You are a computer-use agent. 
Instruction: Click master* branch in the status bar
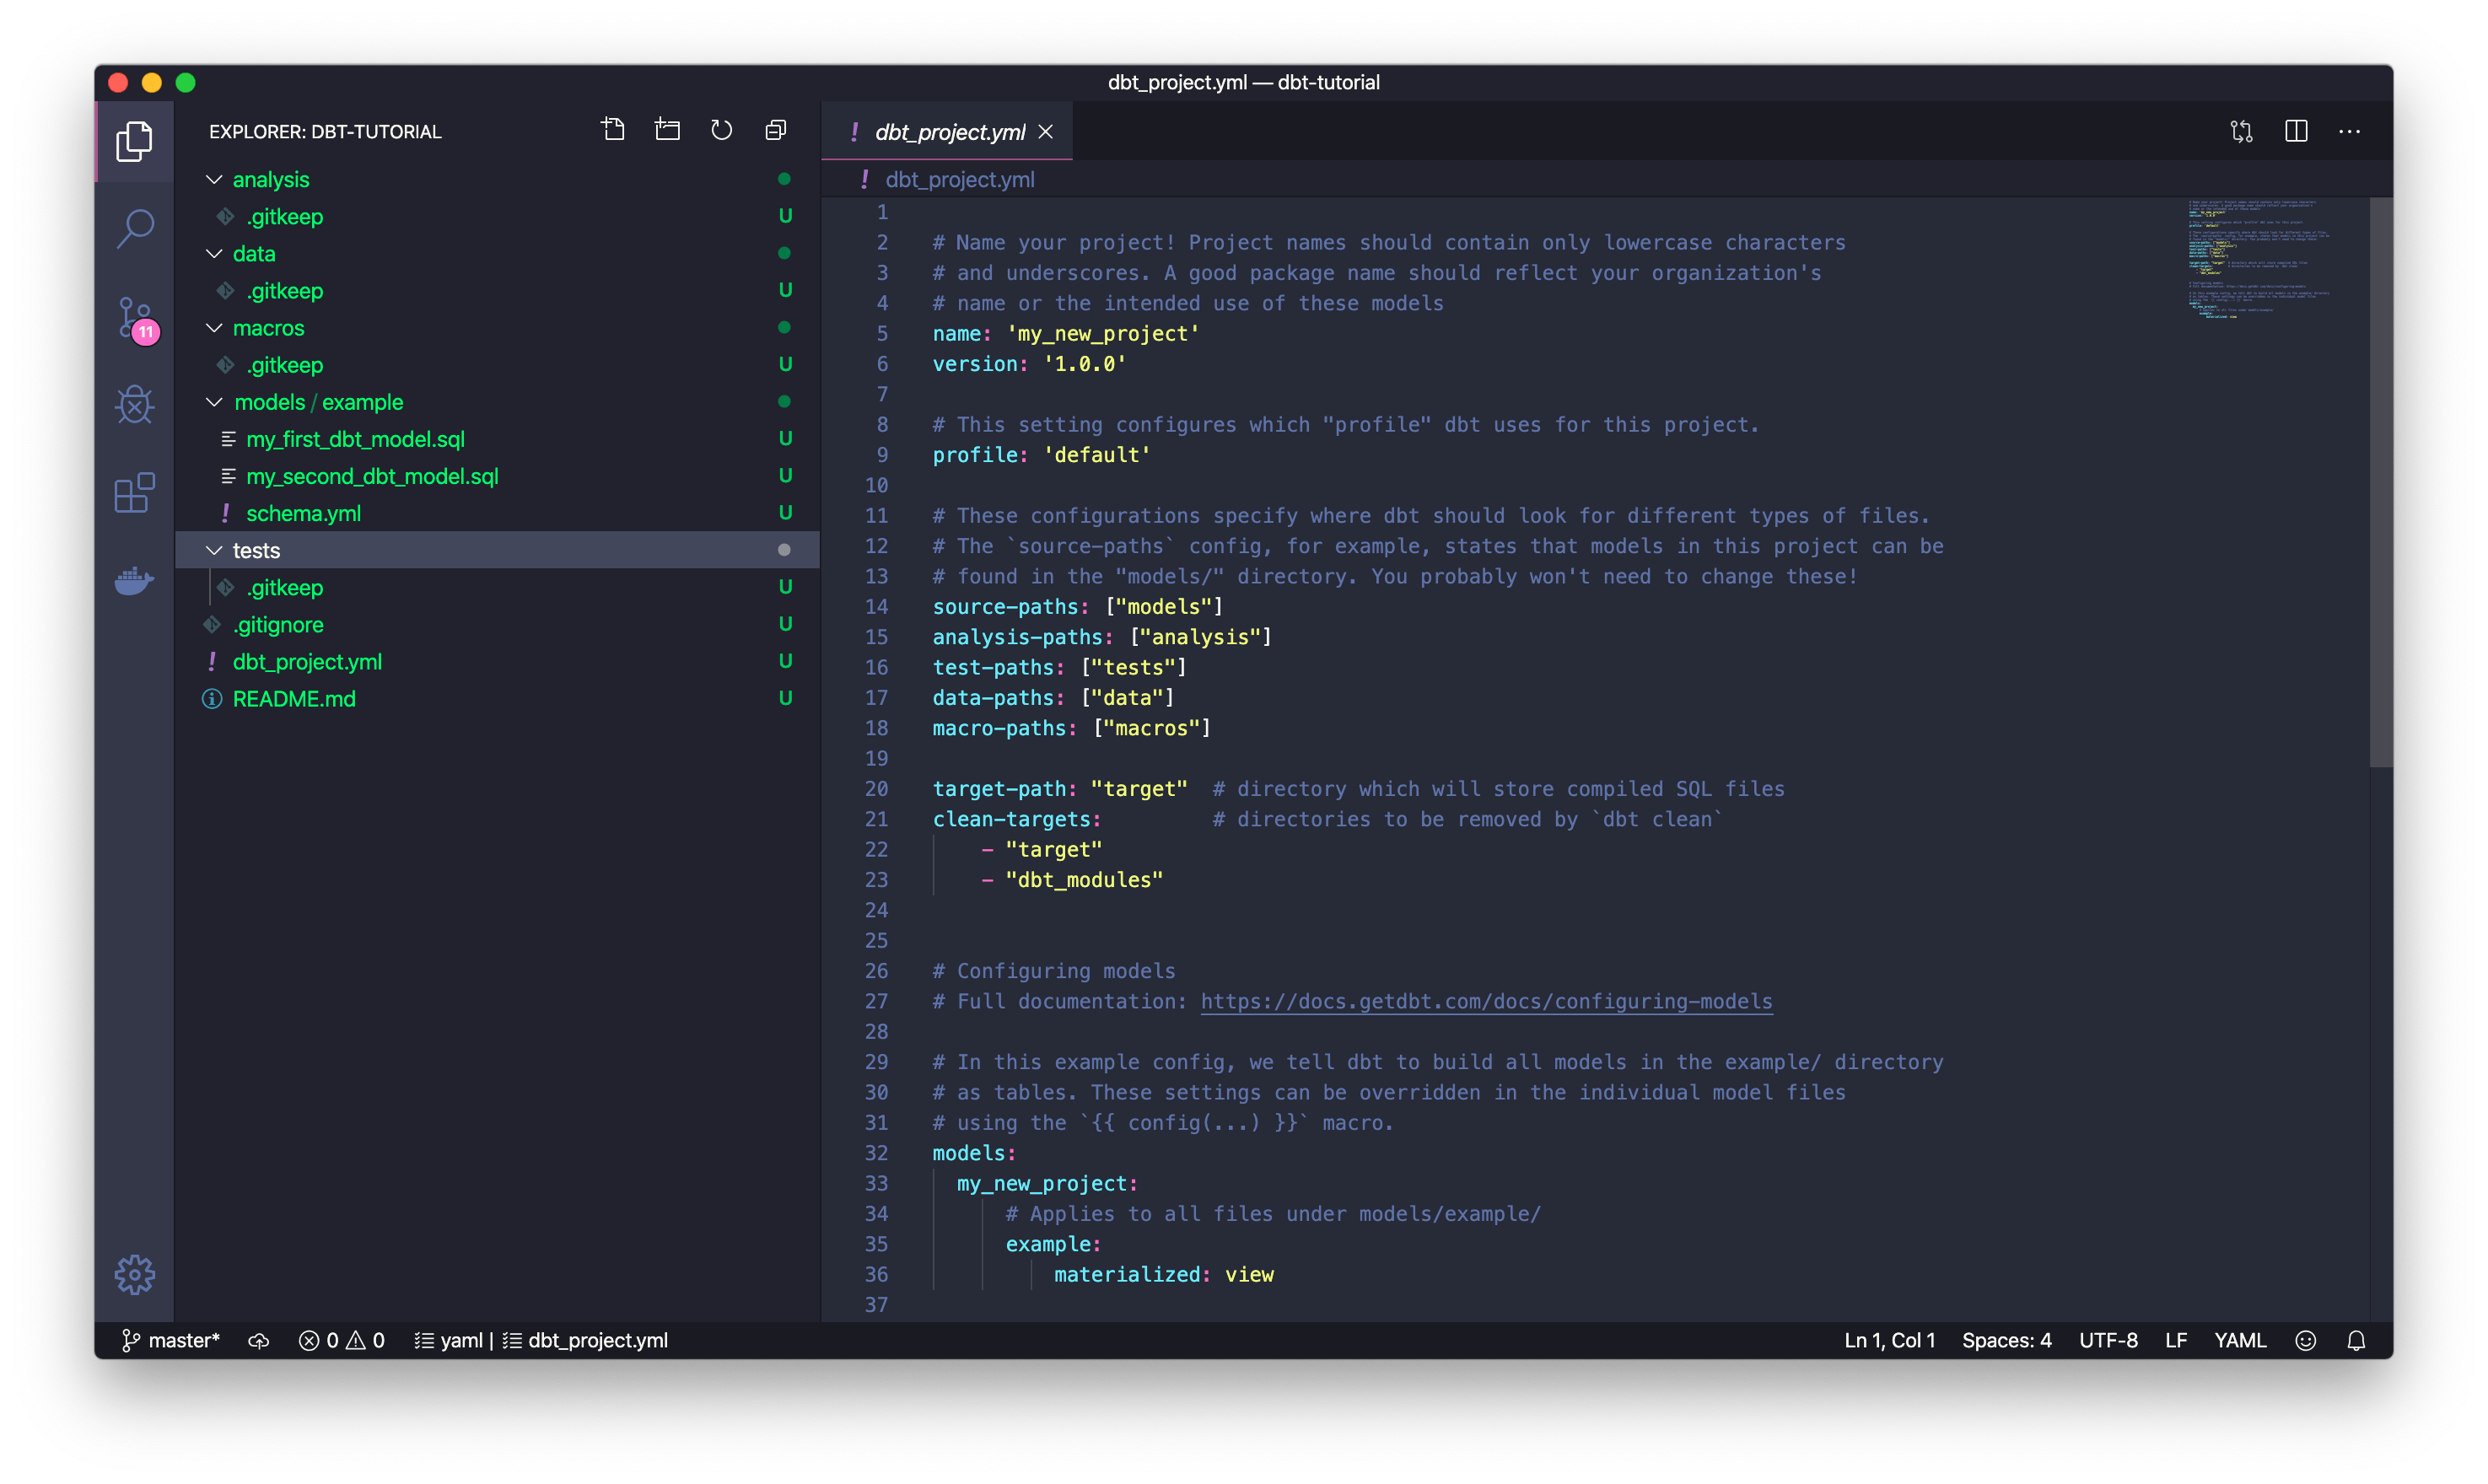click(172, 1340)
